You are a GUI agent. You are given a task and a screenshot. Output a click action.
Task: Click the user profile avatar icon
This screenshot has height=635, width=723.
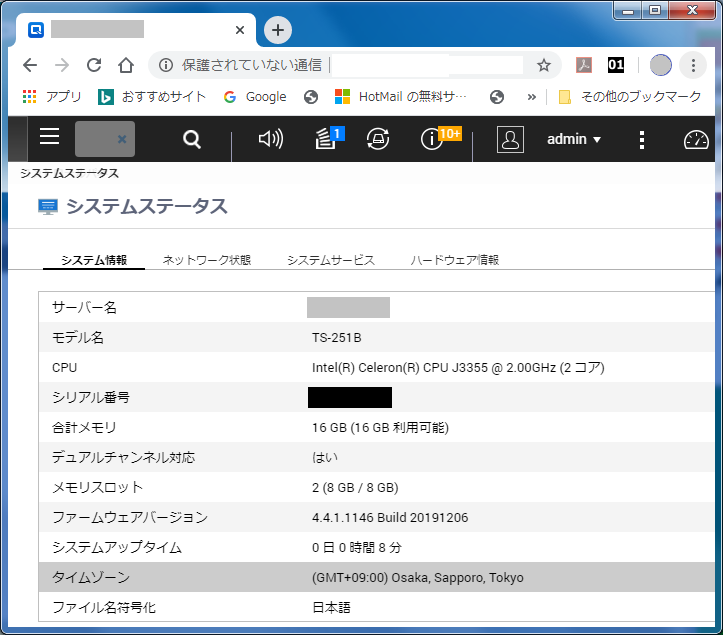510,139
